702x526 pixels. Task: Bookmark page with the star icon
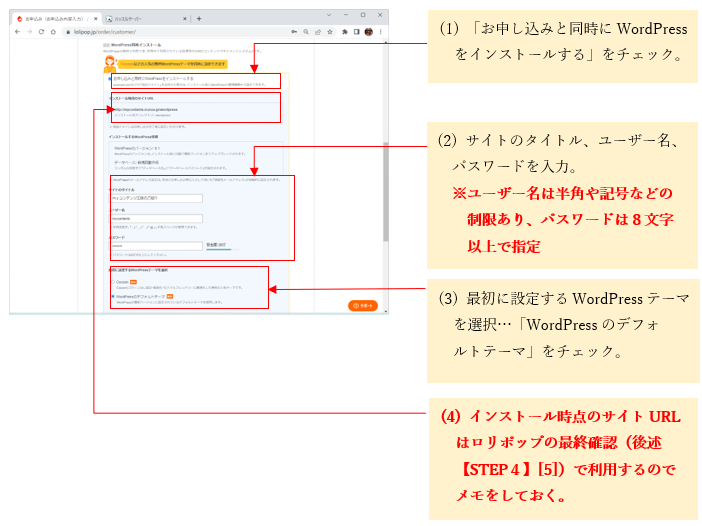point(330,32)
